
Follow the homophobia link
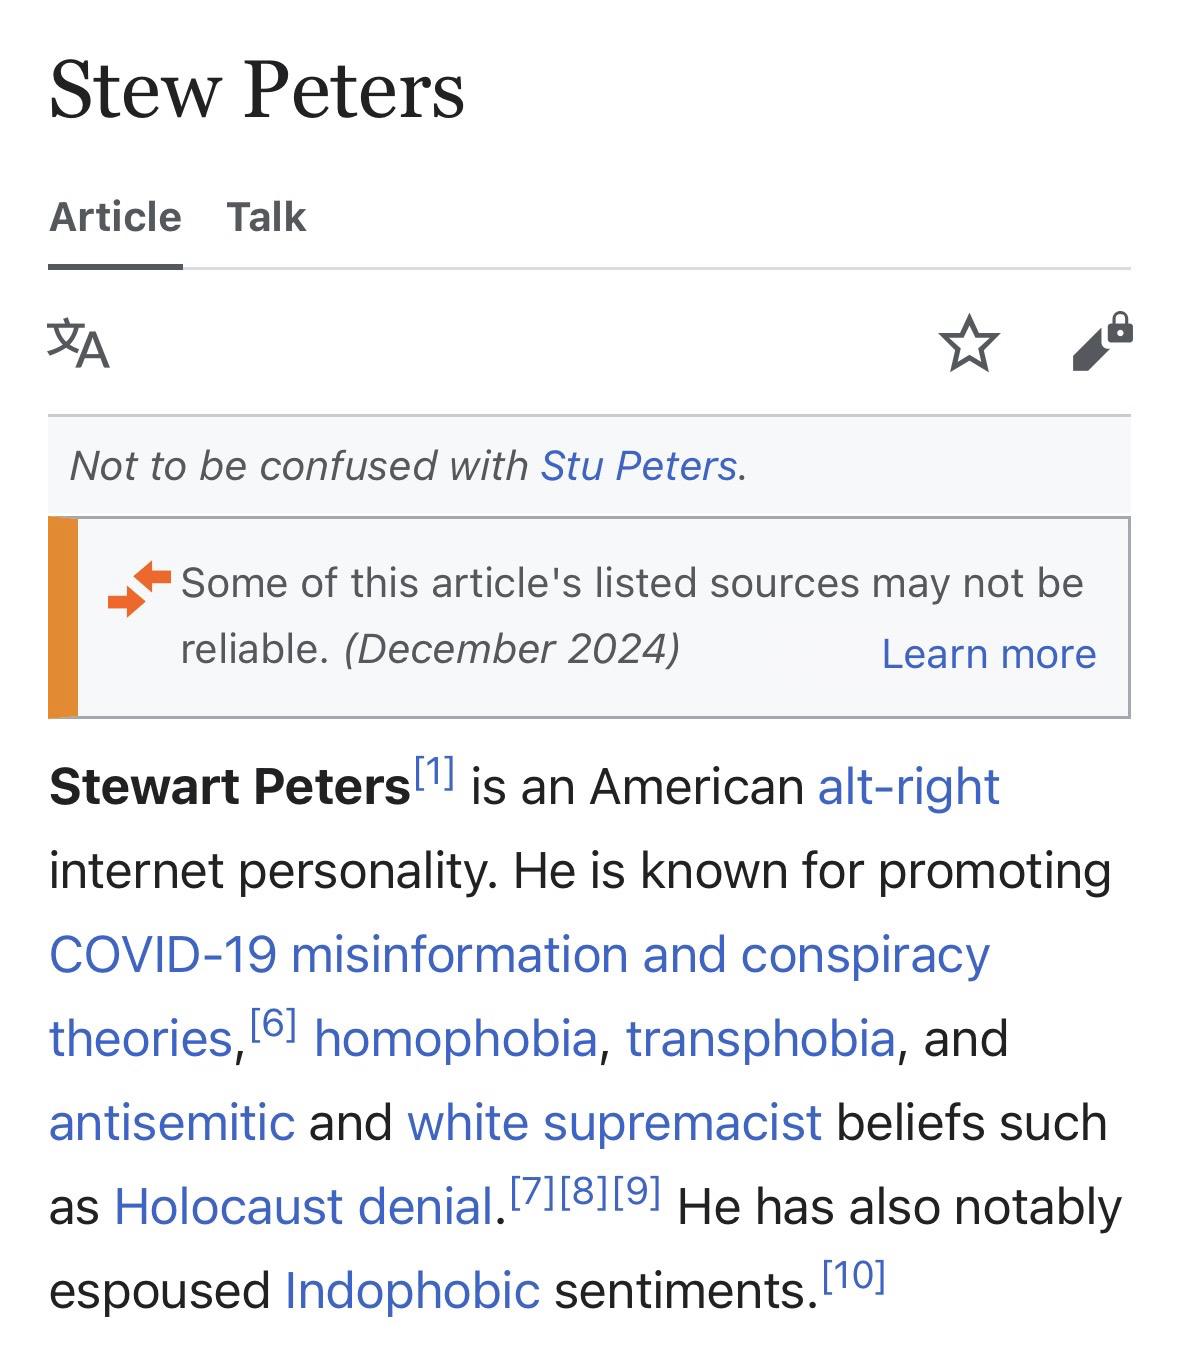click(455, 1039)
